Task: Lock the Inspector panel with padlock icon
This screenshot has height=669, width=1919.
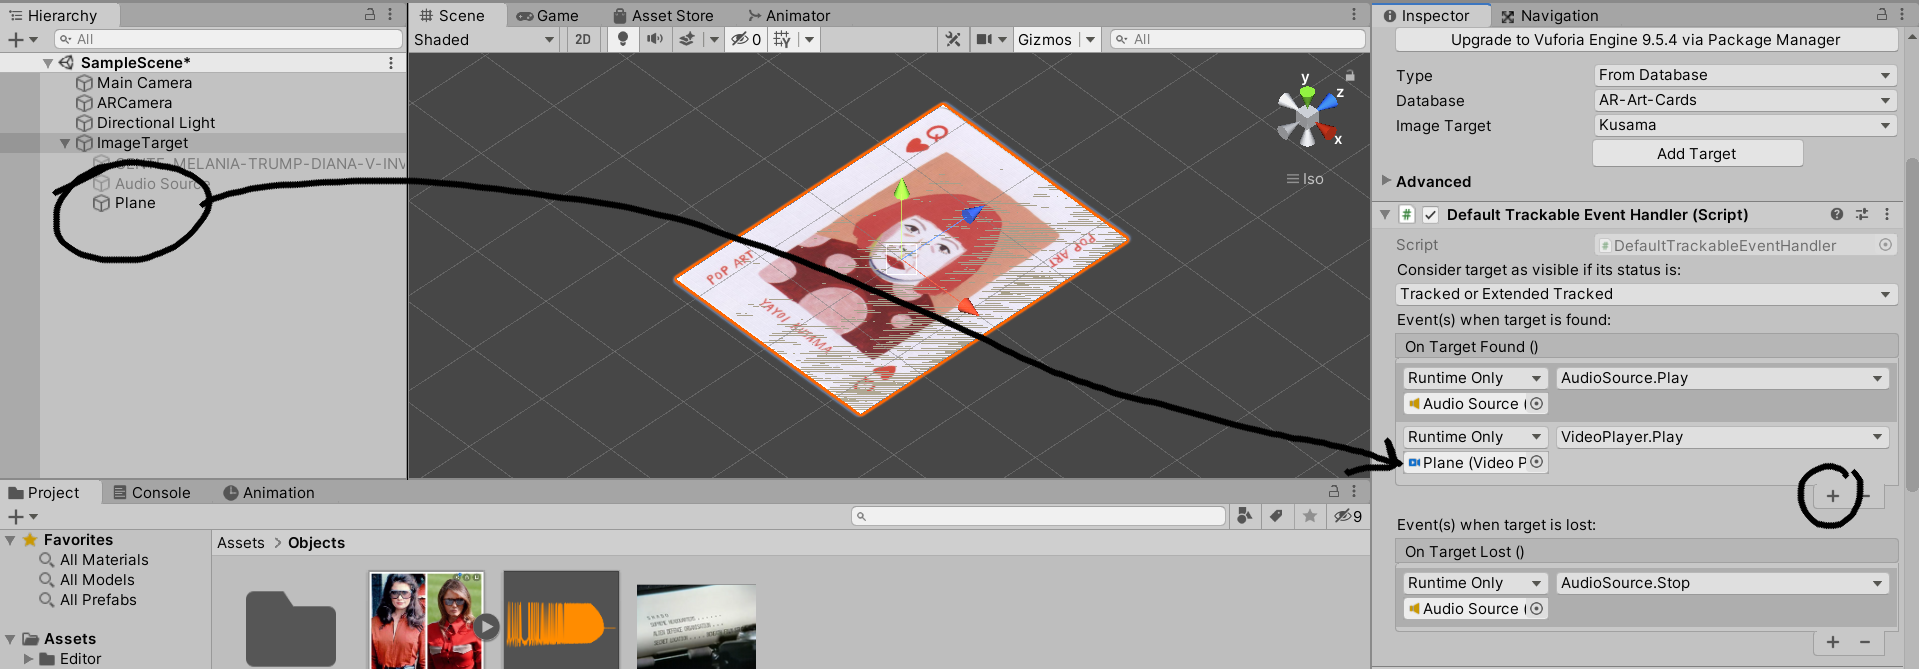Action: [1881, 15]
